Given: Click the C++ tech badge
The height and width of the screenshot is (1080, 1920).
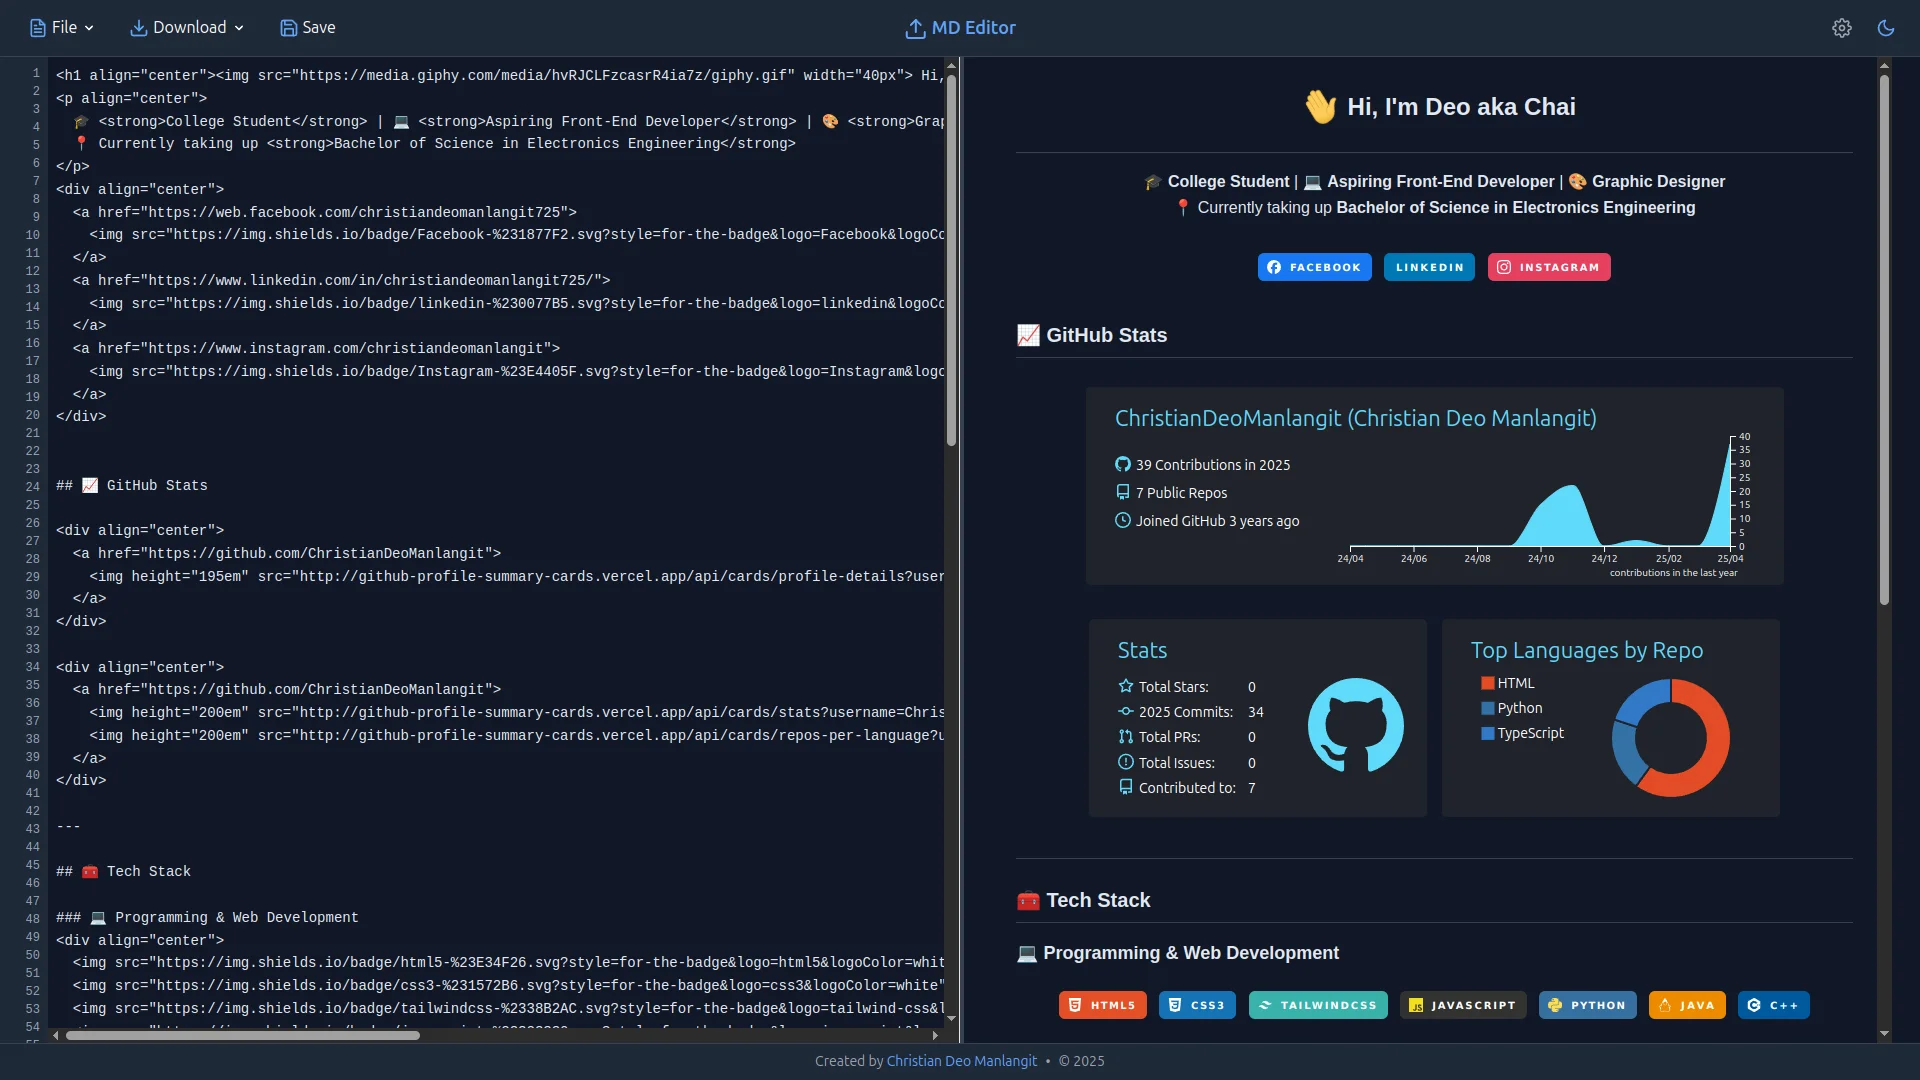Looking at the screenshot, I should point(1774,1005).
